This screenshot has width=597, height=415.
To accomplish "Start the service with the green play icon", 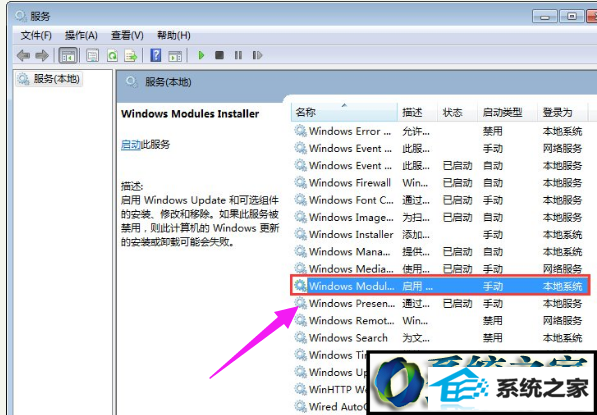I will [201, 56].
